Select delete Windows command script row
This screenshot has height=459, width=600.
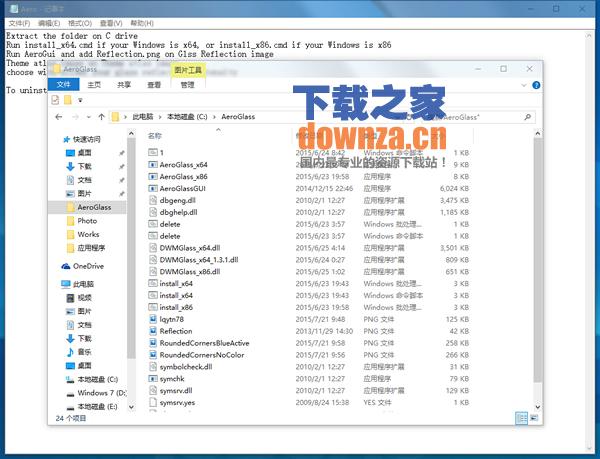click(308, 236)
